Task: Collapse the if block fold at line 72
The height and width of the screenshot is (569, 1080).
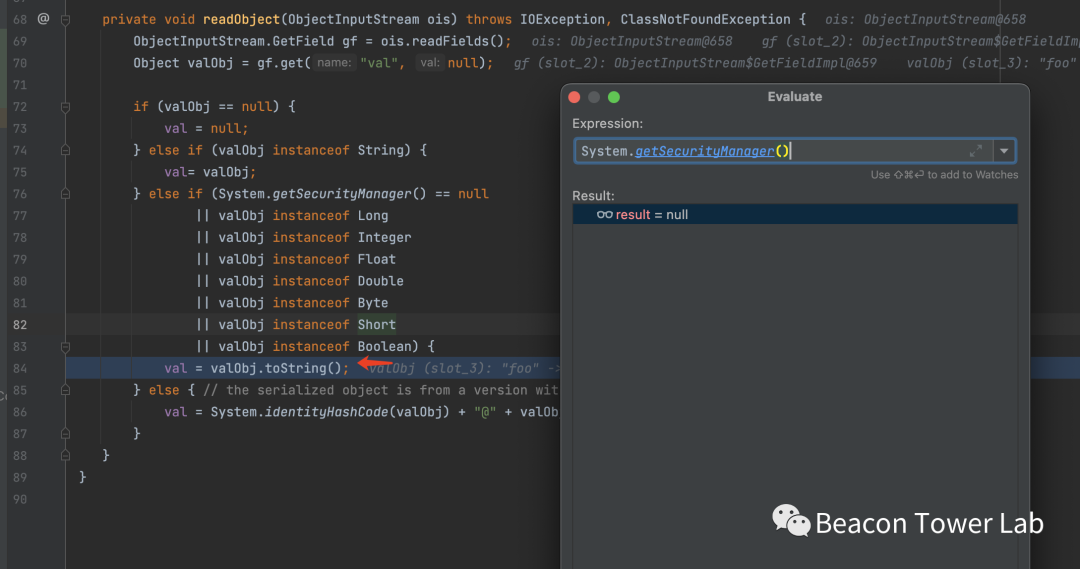Action: click(65, 107)
